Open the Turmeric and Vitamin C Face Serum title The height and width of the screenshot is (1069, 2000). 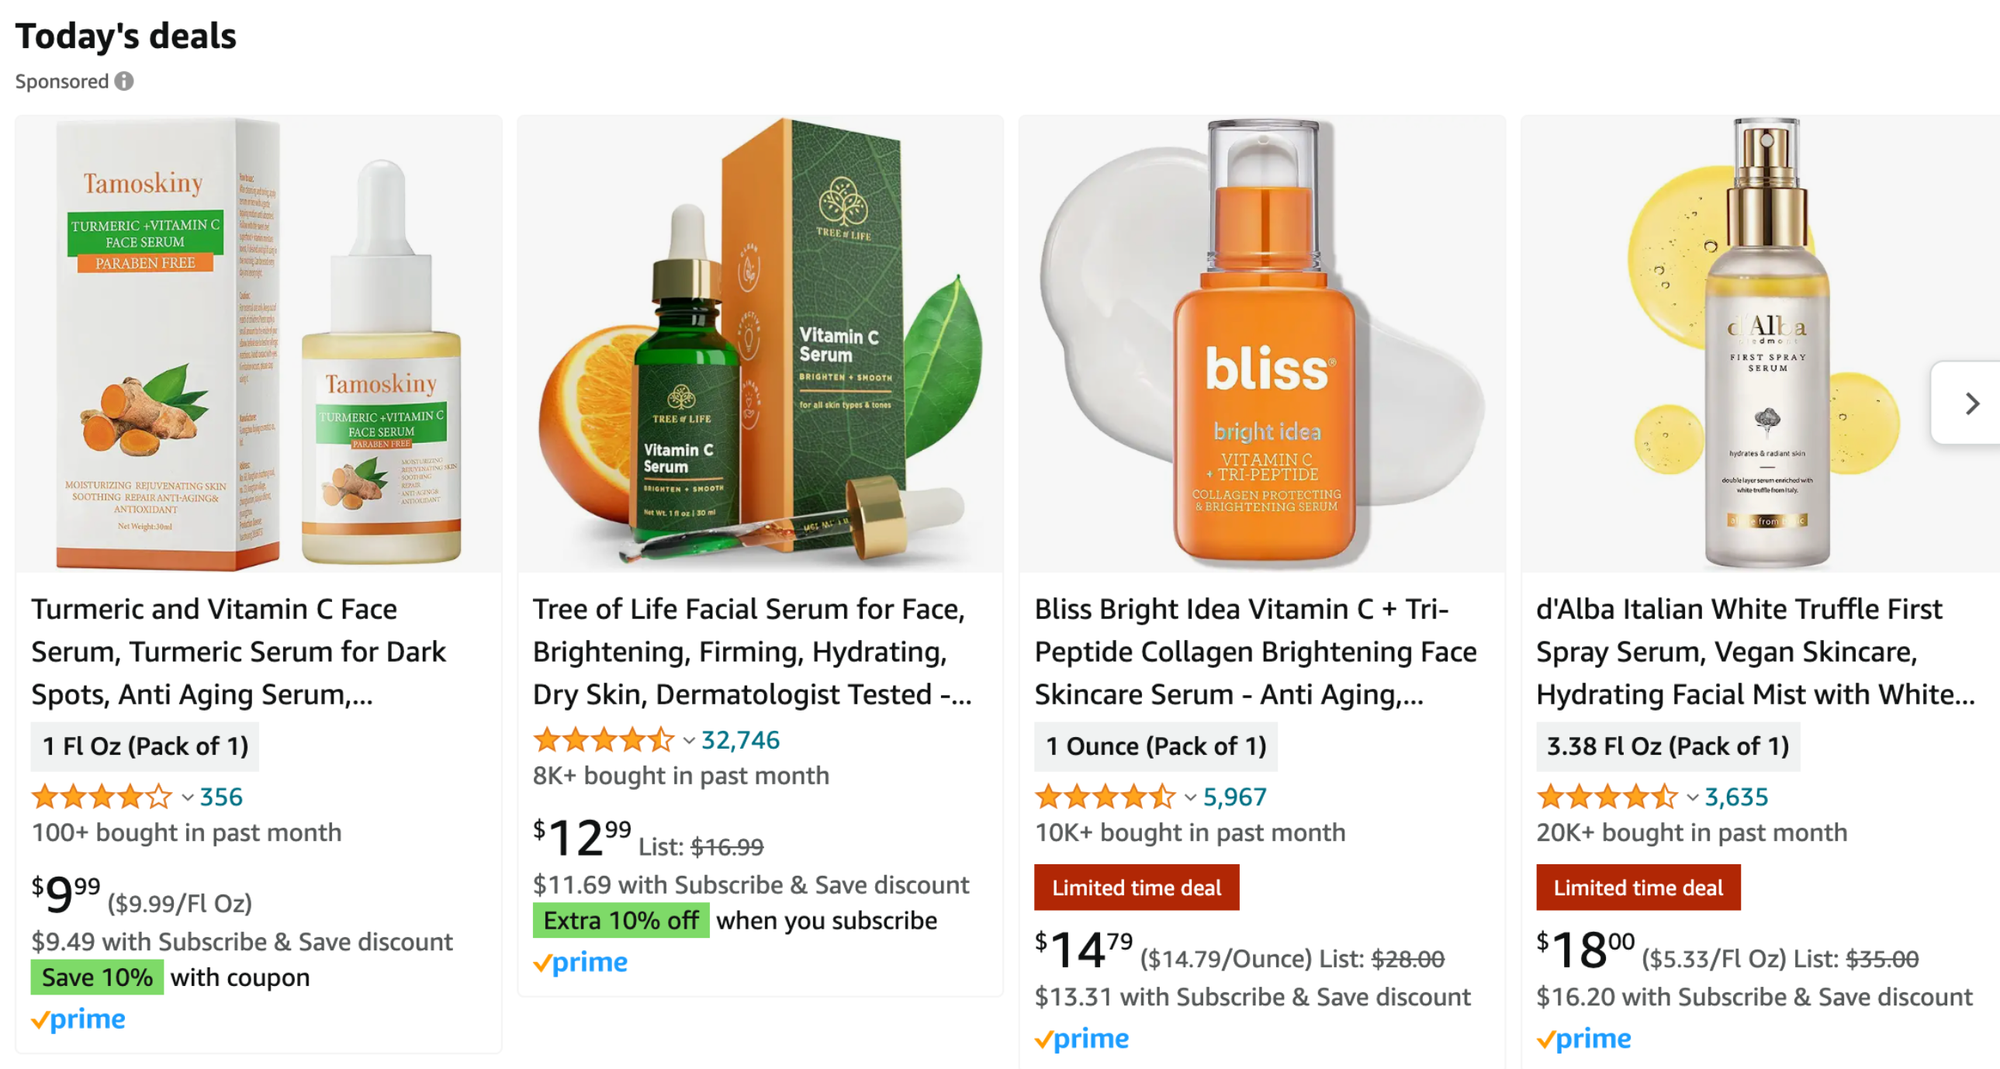pyautogui.click(x=240, y=652)
